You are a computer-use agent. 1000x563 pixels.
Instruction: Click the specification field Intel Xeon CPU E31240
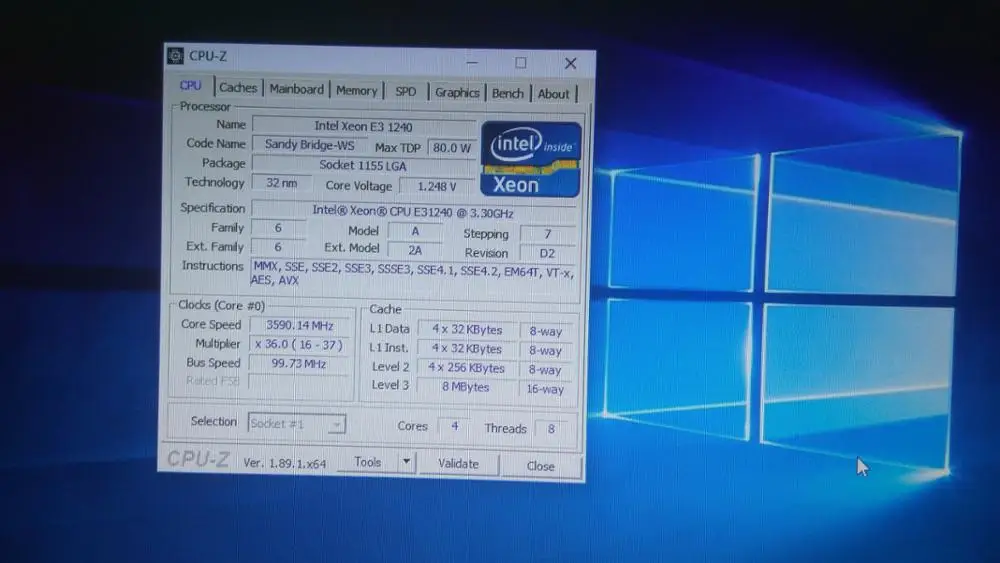pos(413,212)
